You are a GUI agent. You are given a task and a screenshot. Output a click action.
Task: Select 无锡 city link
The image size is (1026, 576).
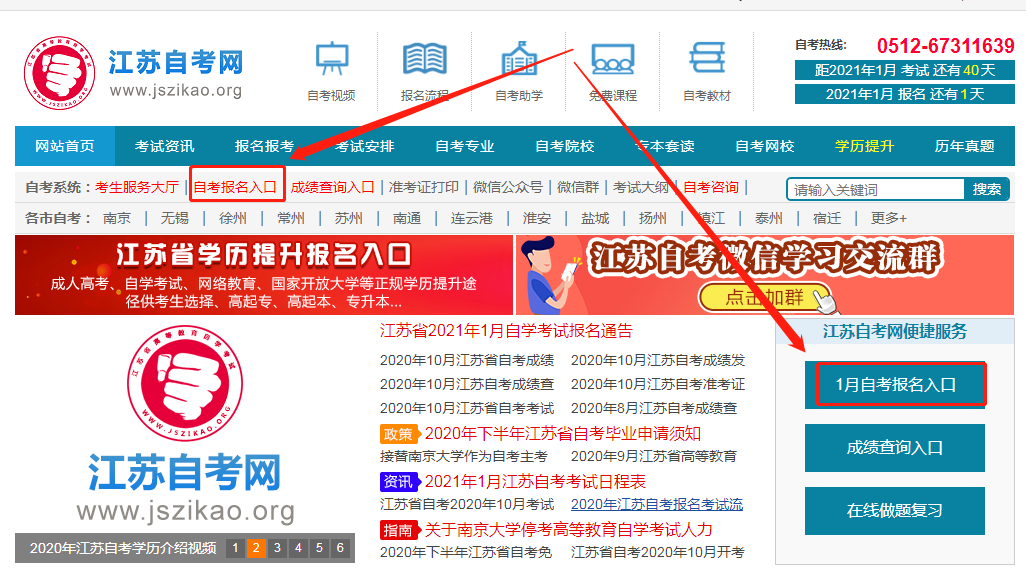click(175, 218)
